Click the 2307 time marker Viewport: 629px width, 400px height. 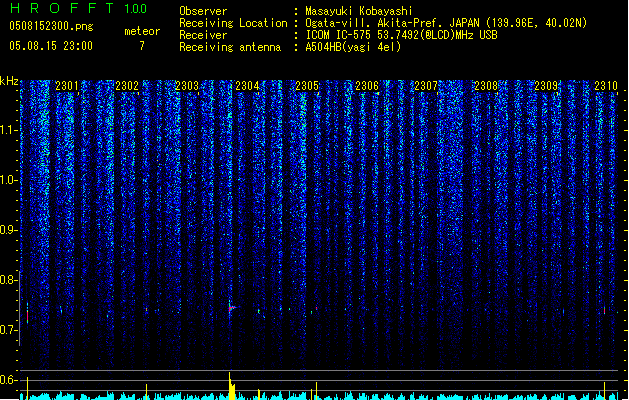426,86
